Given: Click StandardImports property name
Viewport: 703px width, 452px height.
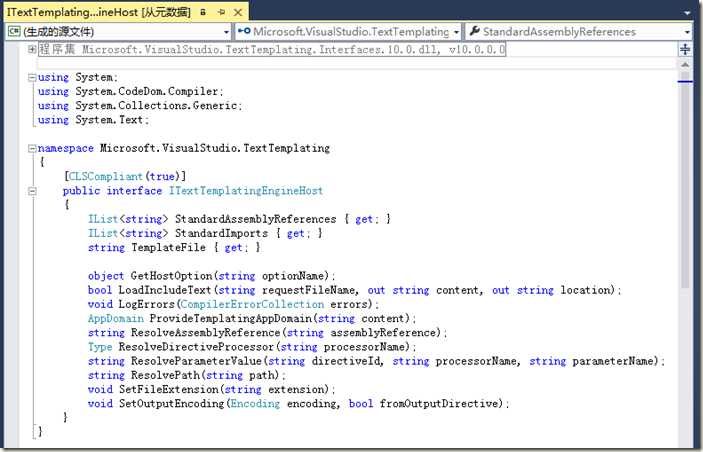Looking at the screenshot, I should point(221,234).
